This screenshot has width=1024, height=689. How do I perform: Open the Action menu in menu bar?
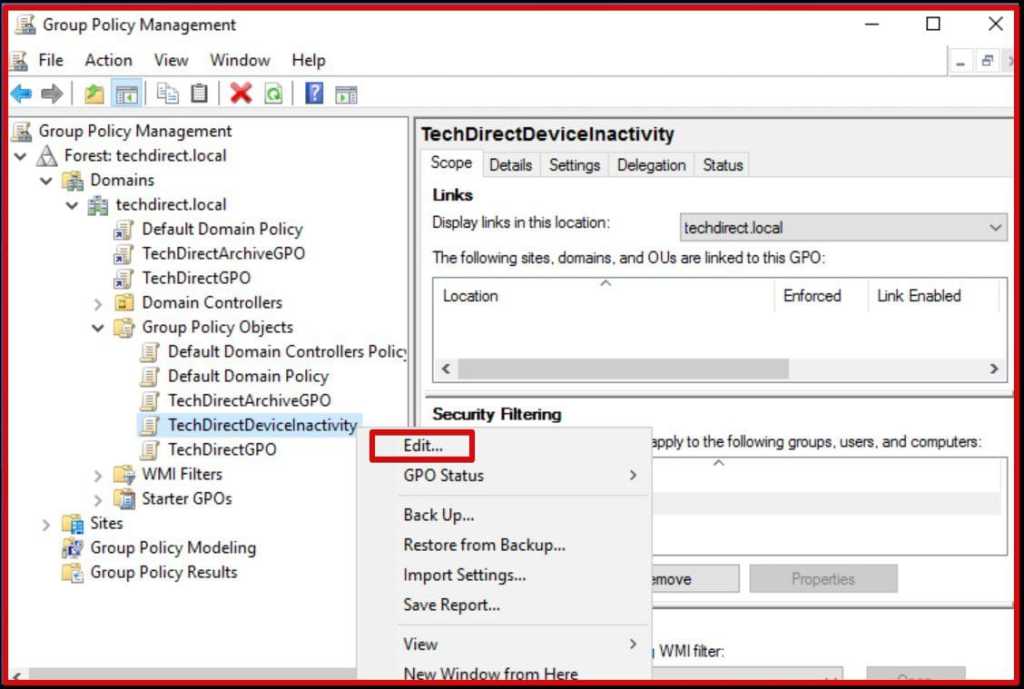108,60
